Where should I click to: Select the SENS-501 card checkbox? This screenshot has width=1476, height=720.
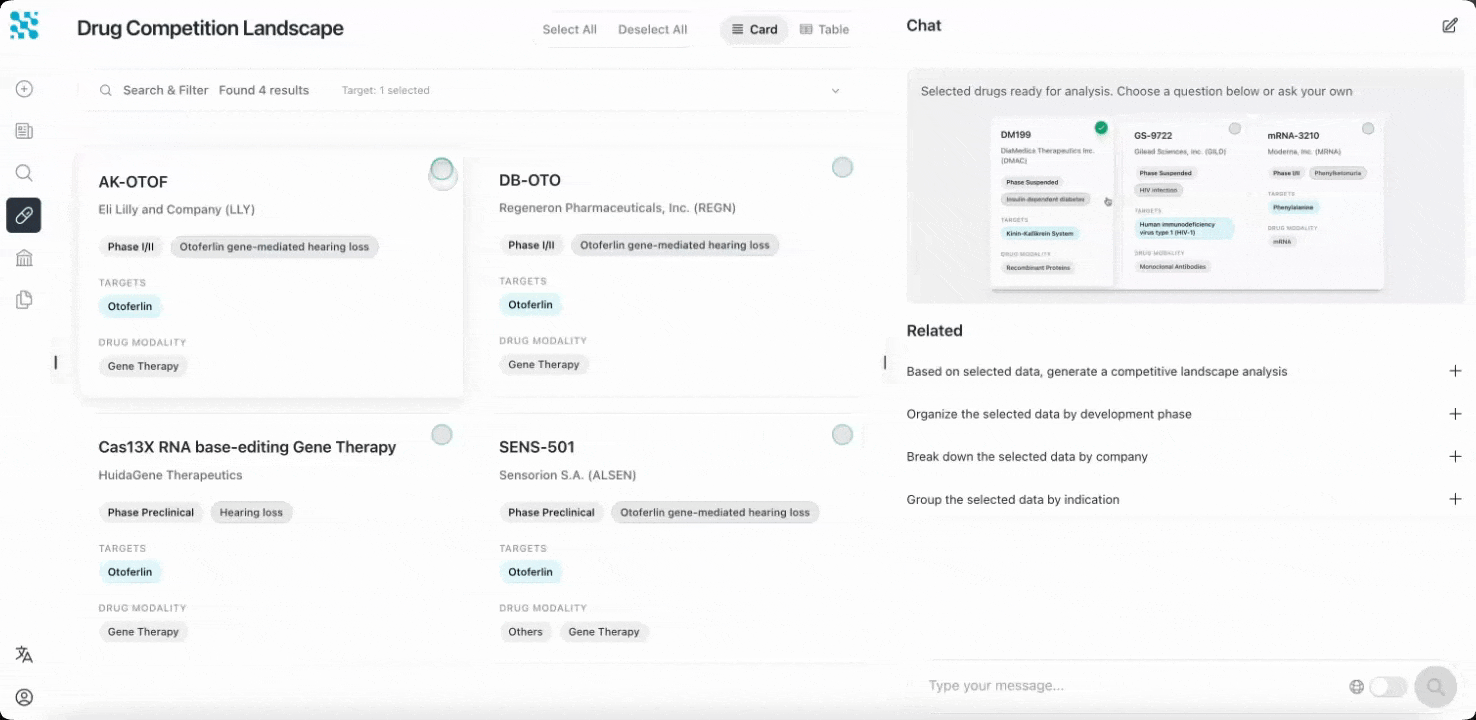[843, 435]
